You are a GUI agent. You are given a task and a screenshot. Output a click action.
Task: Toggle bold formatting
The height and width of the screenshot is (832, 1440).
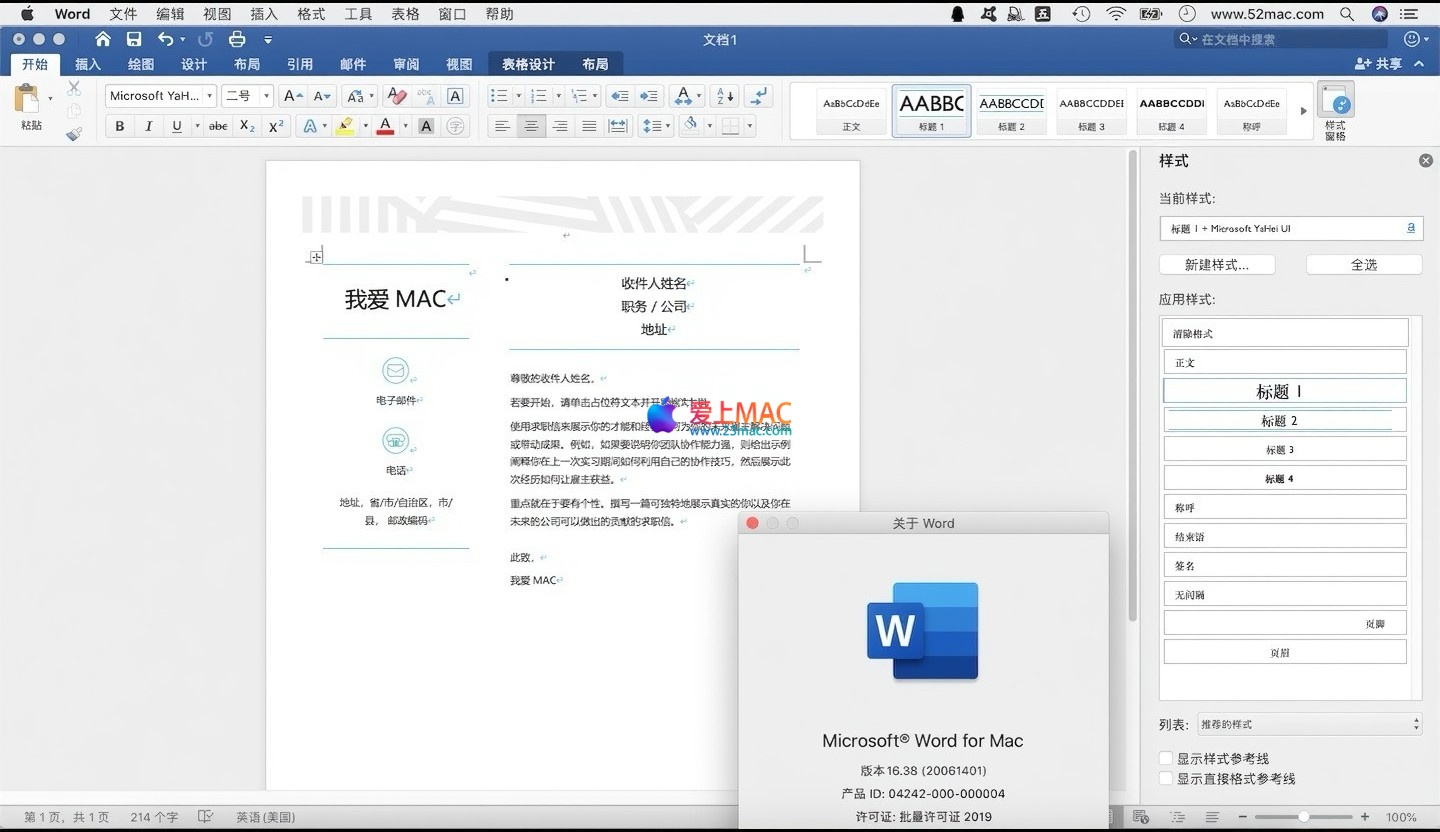pyautogui.click(x=120, y=126)
